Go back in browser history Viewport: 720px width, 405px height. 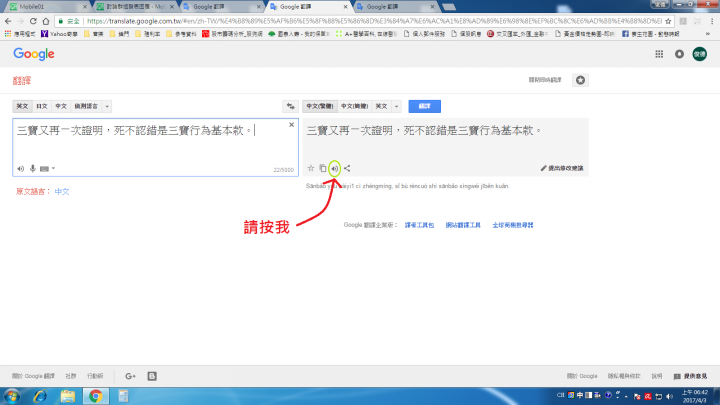(x=8, y=21)
